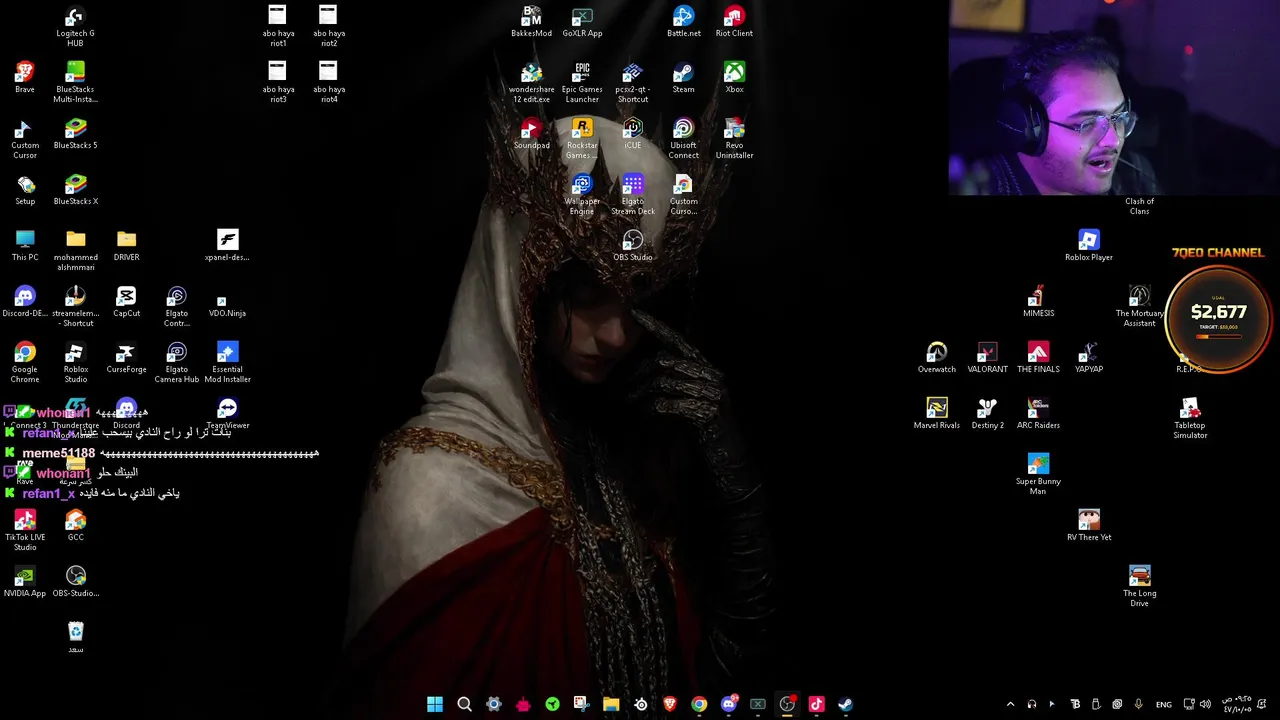Show hidden system tray icons

pos(1010,704)
